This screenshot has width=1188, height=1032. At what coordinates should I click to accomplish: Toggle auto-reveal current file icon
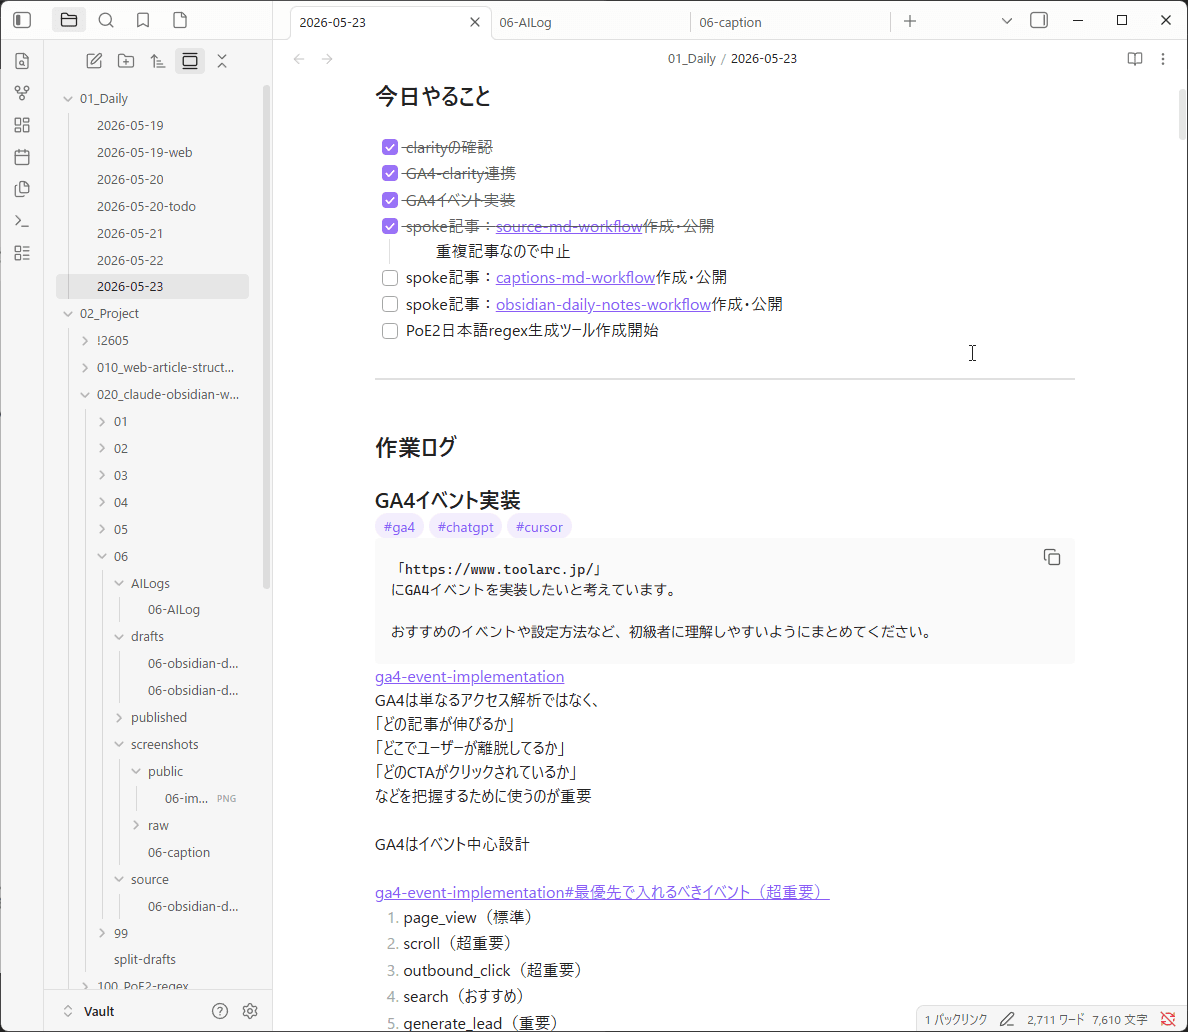pos(189,61)
